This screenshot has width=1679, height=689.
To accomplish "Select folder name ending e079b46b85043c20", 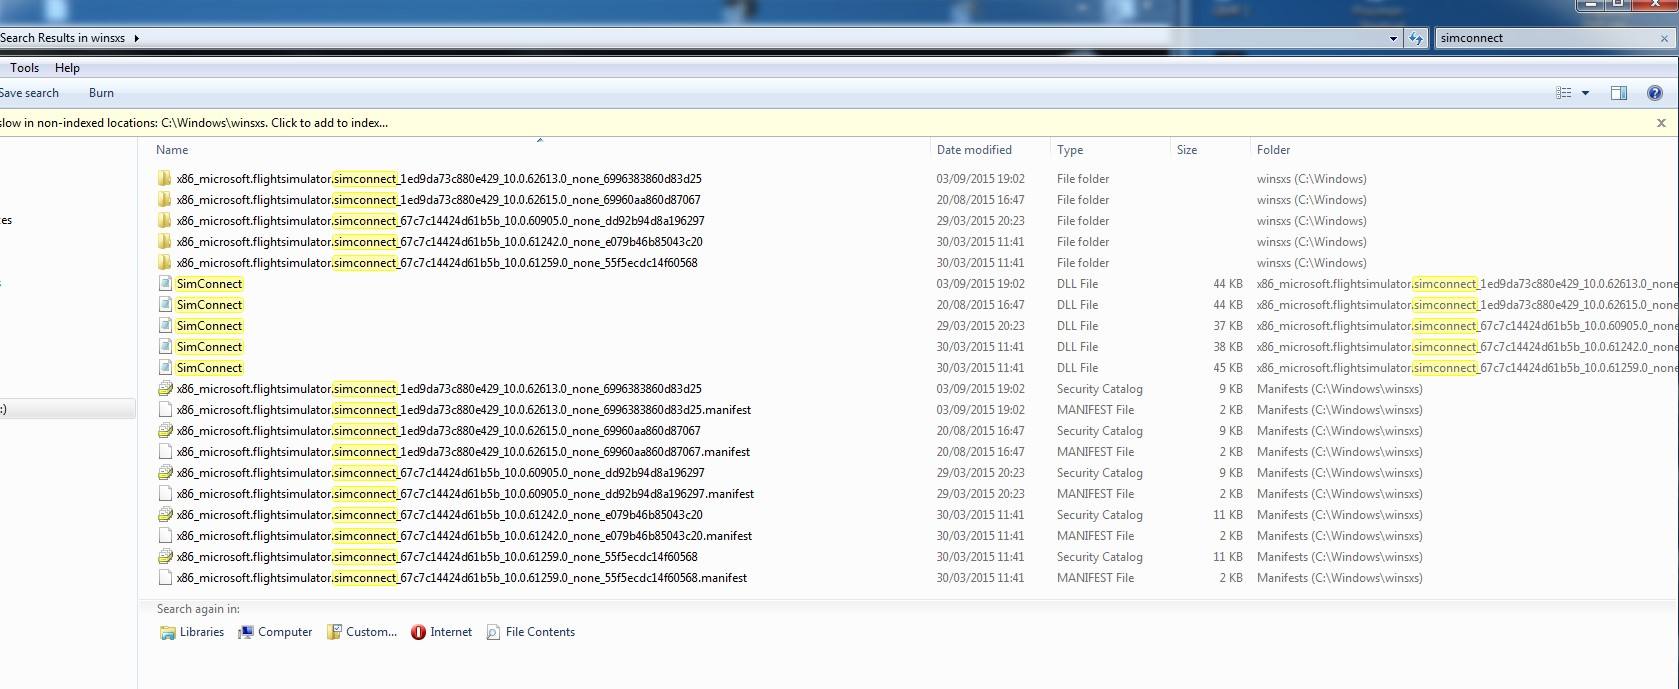I will [439, 242].
